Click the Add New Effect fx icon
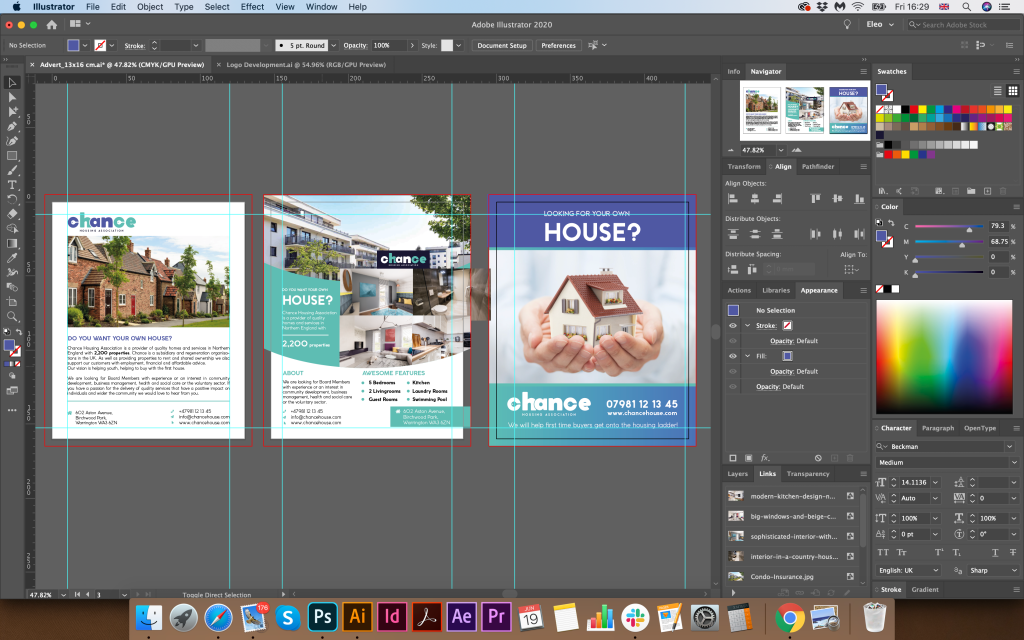Image resolution: width=1024 pixels, height=640 pixels. click(x=765, y=457)
